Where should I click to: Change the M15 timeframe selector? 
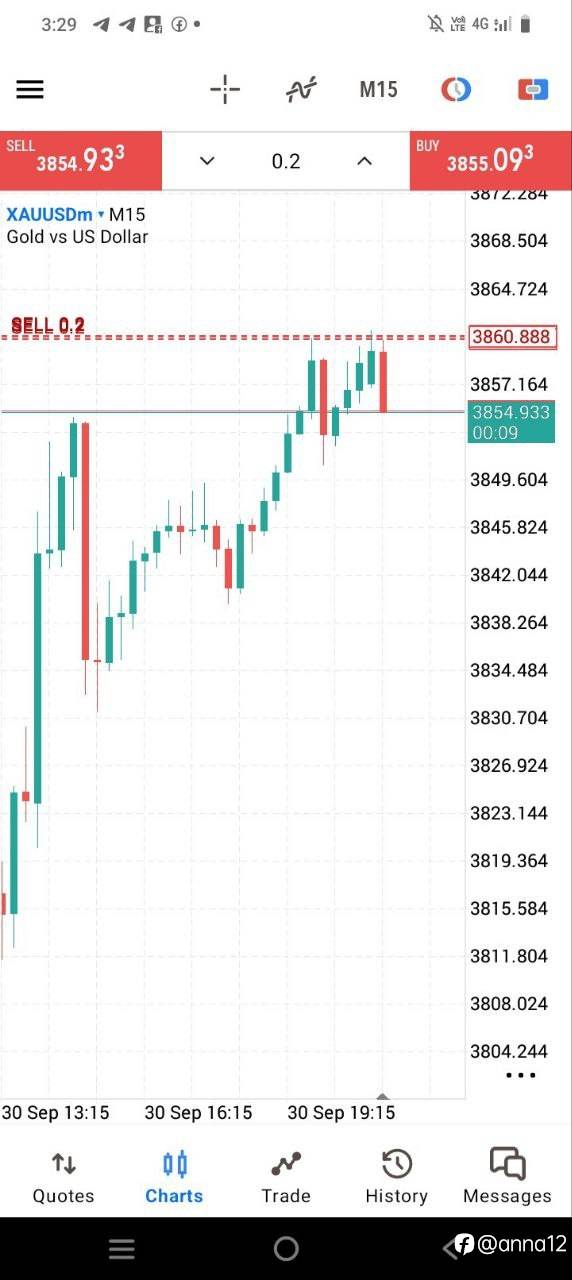378,89
